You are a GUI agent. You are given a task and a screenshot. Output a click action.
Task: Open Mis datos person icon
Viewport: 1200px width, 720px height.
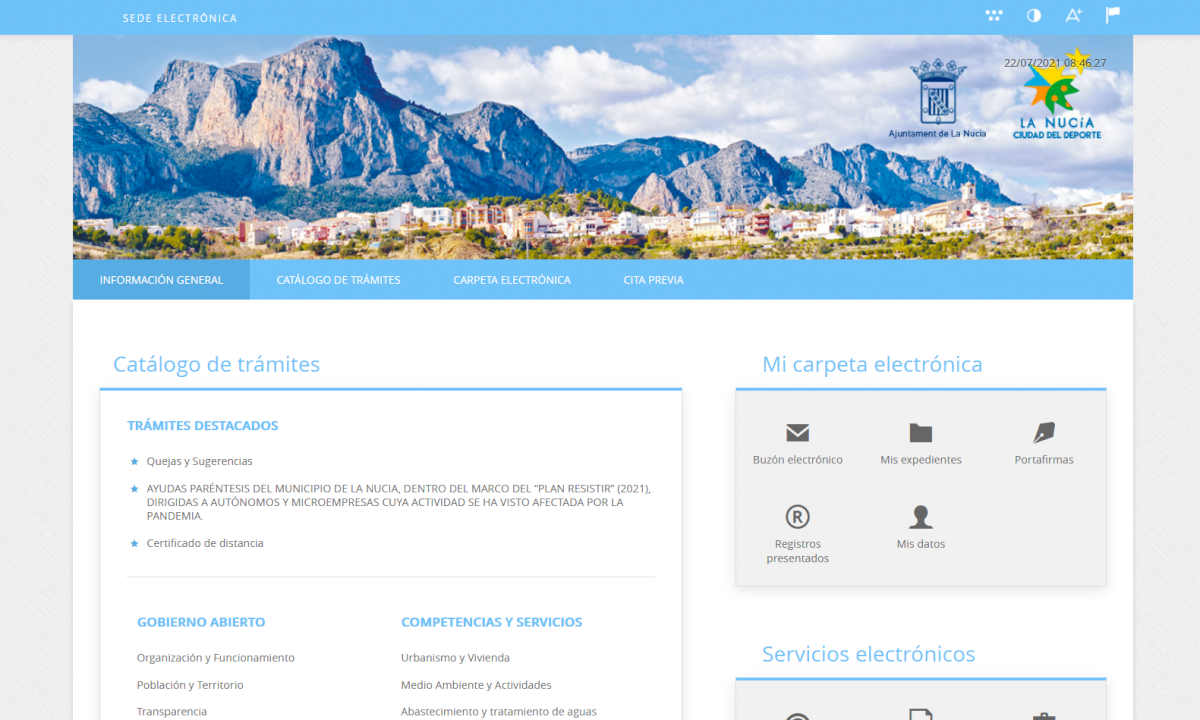[920, 517]
